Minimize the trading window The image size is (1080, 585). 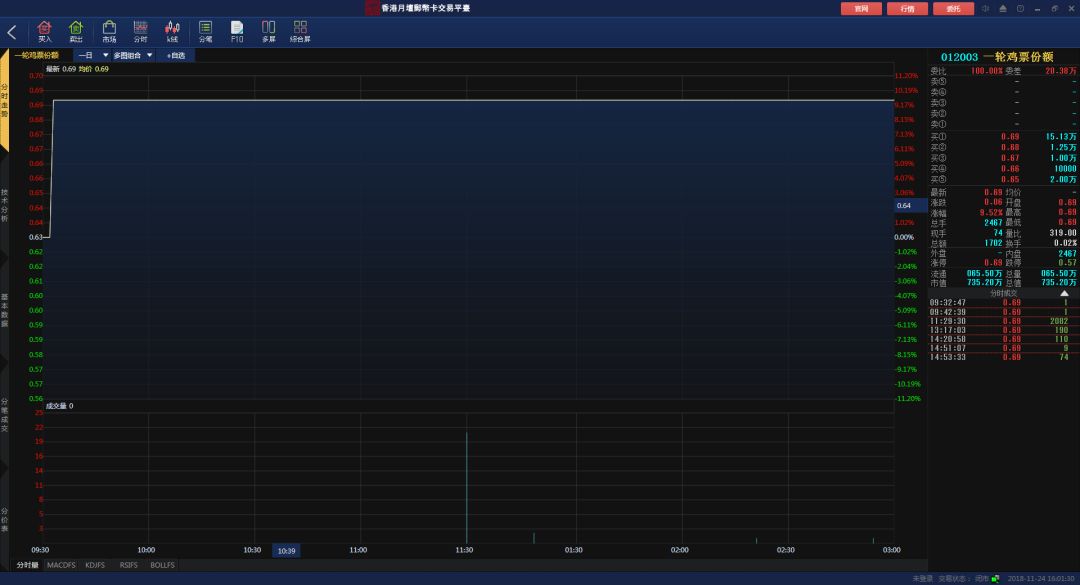[x=1037, y=8]
